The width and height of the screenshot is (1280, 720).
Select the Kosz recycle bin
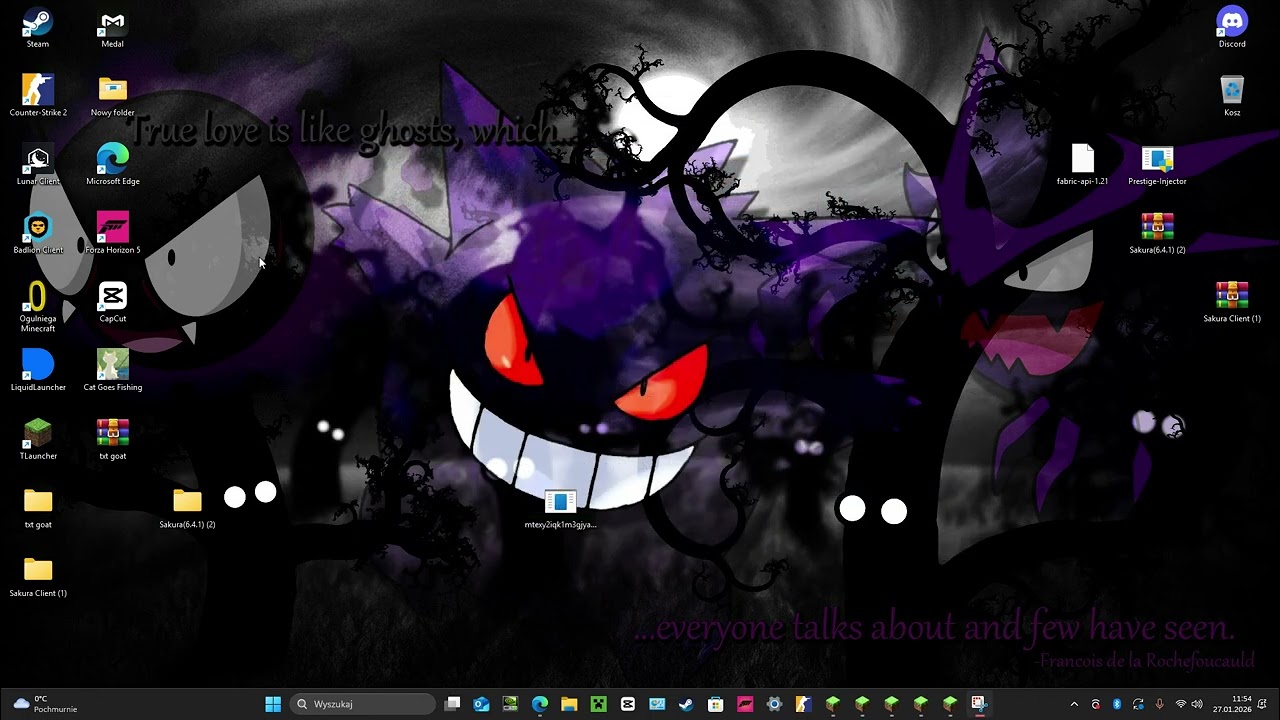pyautogui.click(x=1232, y=96)
